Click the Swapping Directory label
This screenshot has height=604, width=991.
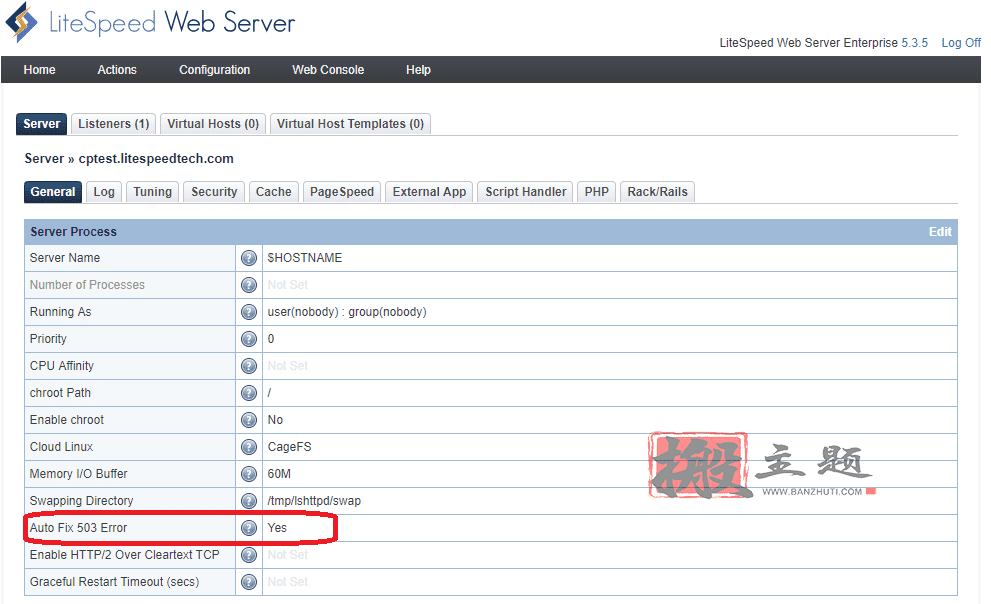(82, 501)
